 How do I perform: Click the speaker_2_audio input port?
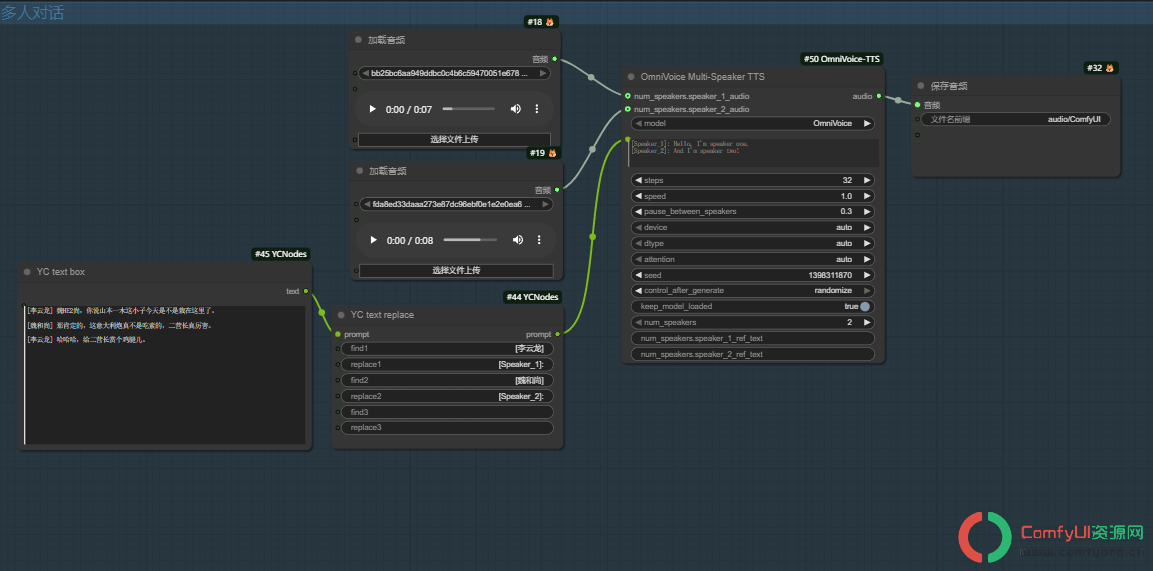click(x=627, y=109)
